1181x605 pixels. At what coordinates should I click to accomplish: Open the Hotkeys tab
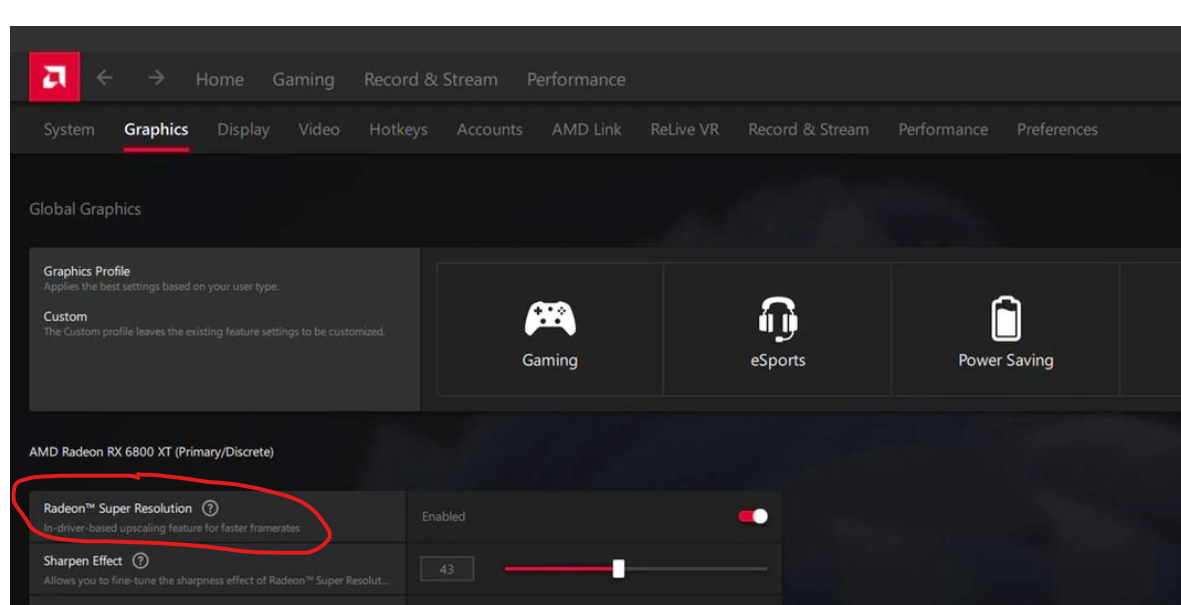click(x=398, y=130)
